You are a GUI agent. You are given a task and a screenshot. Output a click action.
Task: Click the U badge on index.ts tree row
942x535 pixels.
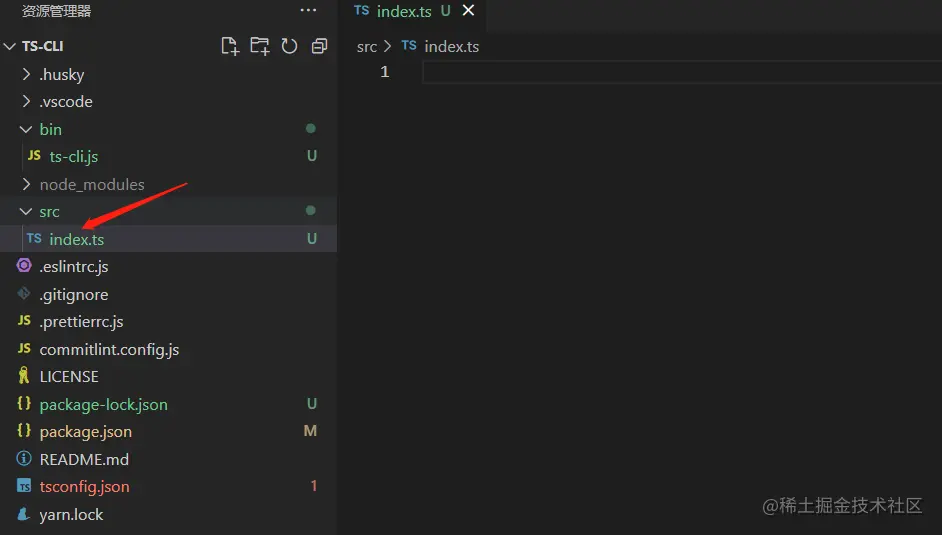coord(312,238)
